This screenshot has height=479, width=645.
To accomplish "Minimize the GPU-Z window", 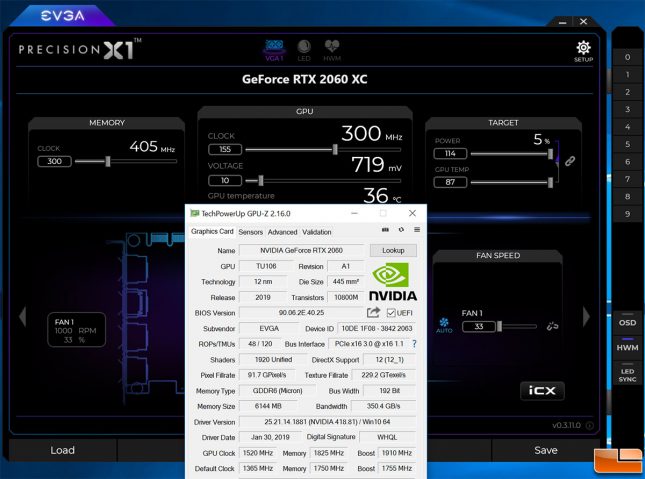I will (354, 213).
